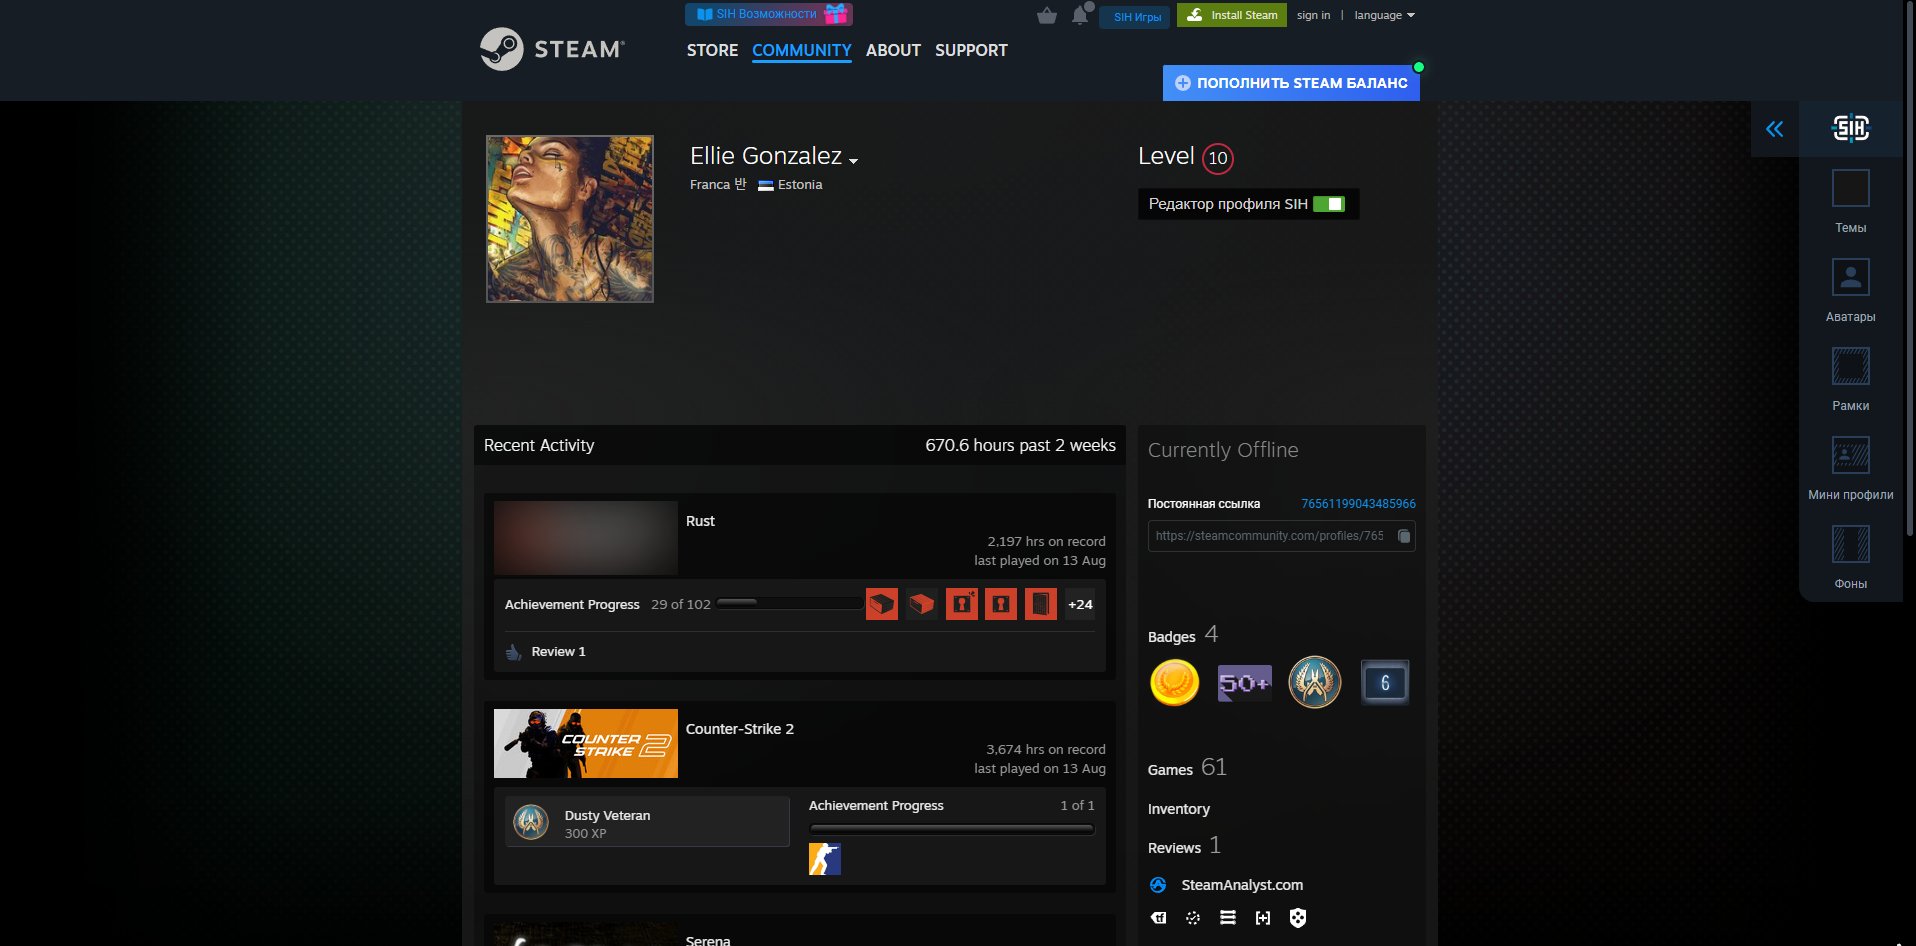Open the language dropdown
Viewport: 1916px width, 946px height.
coord(1385,15)
